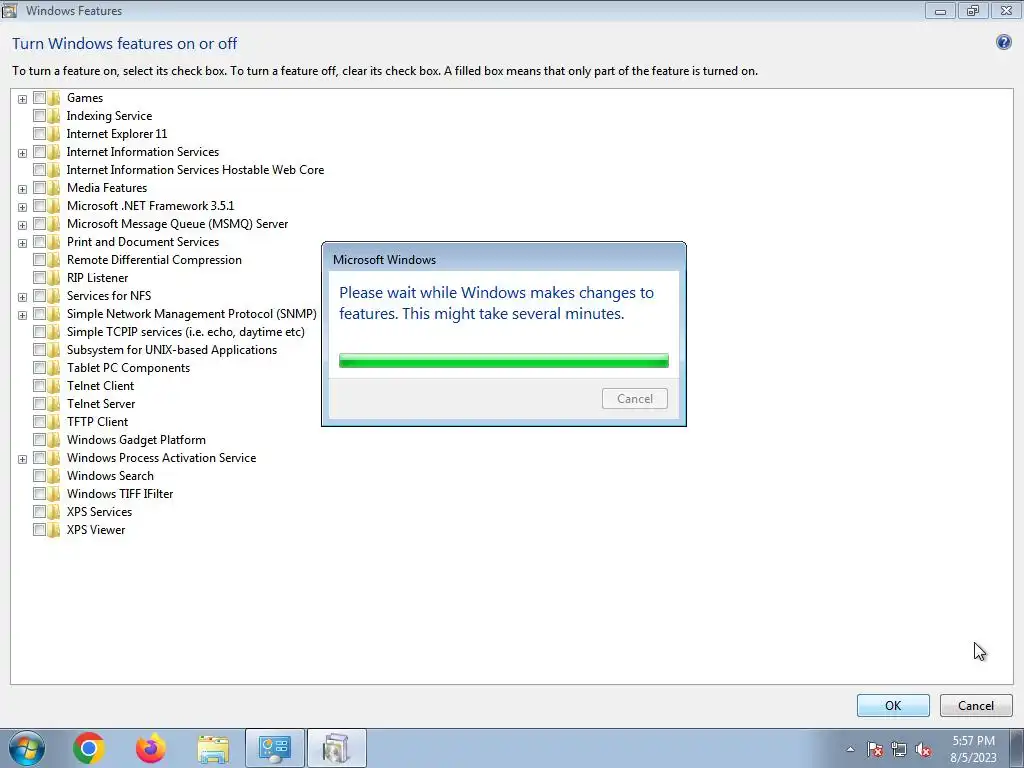
Task: Open the Windows Start orb
Action: click(x=27, y=748)
